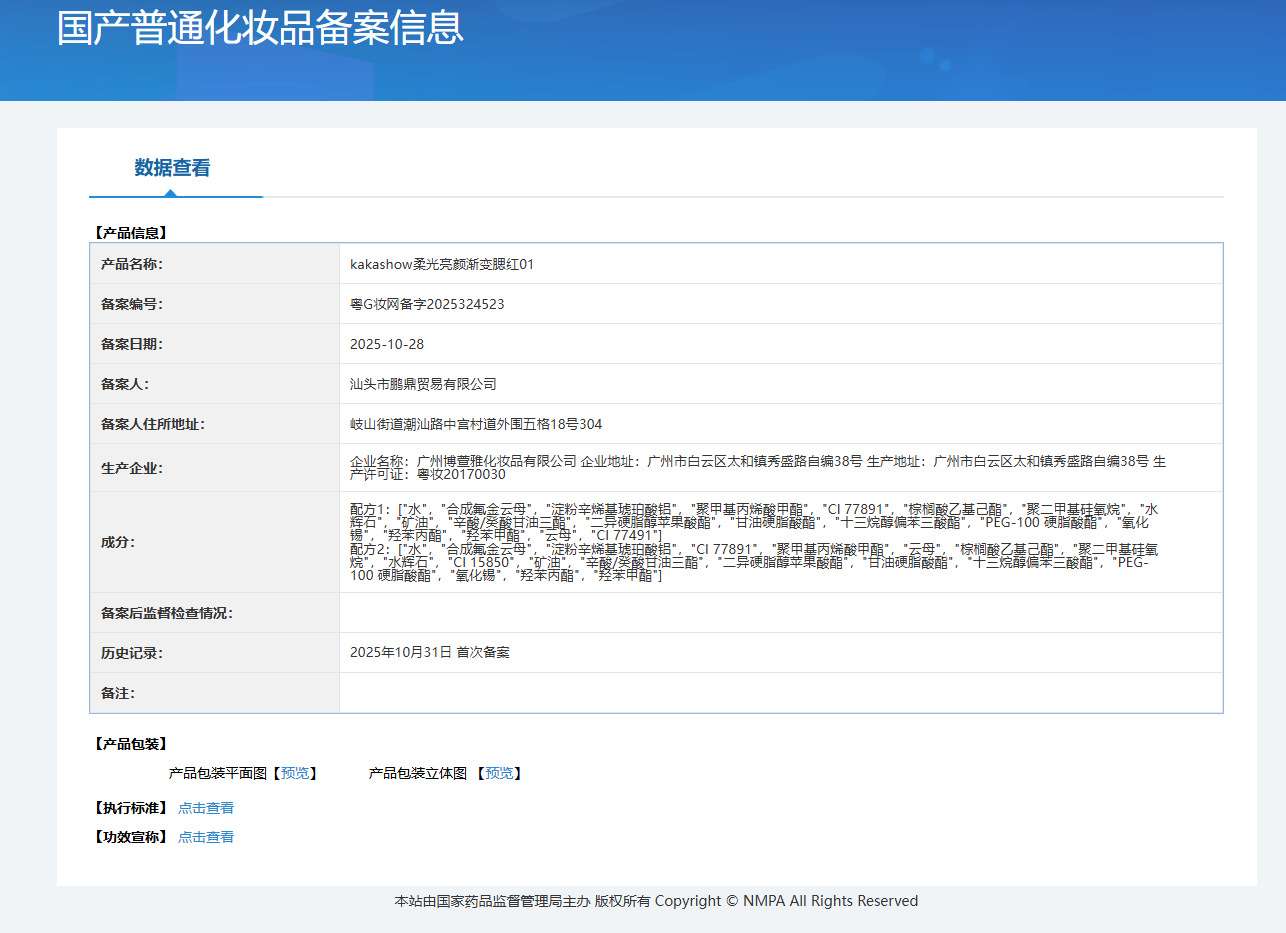Click the 备案日期 row label
Image resolution: width=1286 pixels, height=933 pixels.
[x=132, y=344]
